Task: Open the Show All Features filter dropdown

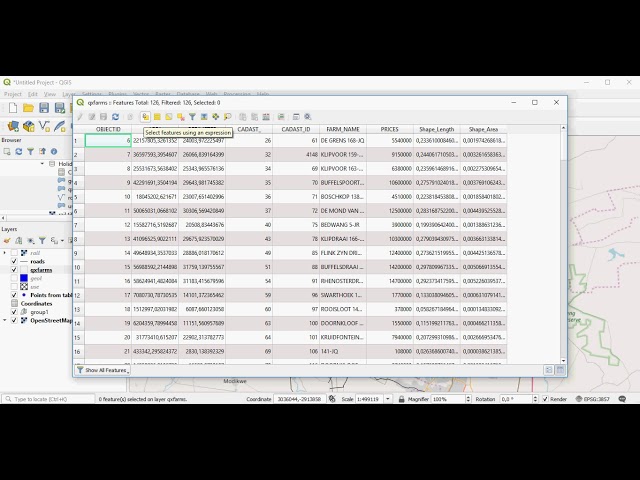Action: tap(103, 370)
